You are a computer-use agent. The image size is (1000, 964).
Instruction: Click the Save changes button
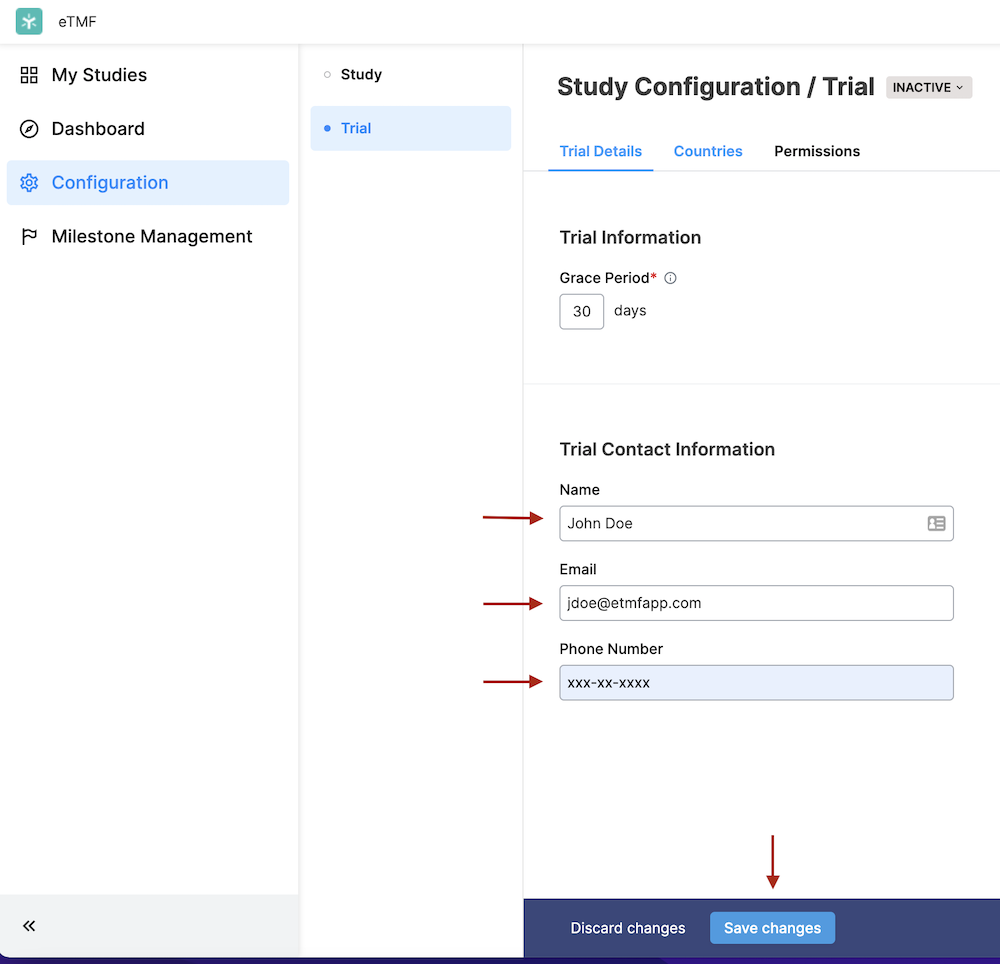click(x=772, y=928)
